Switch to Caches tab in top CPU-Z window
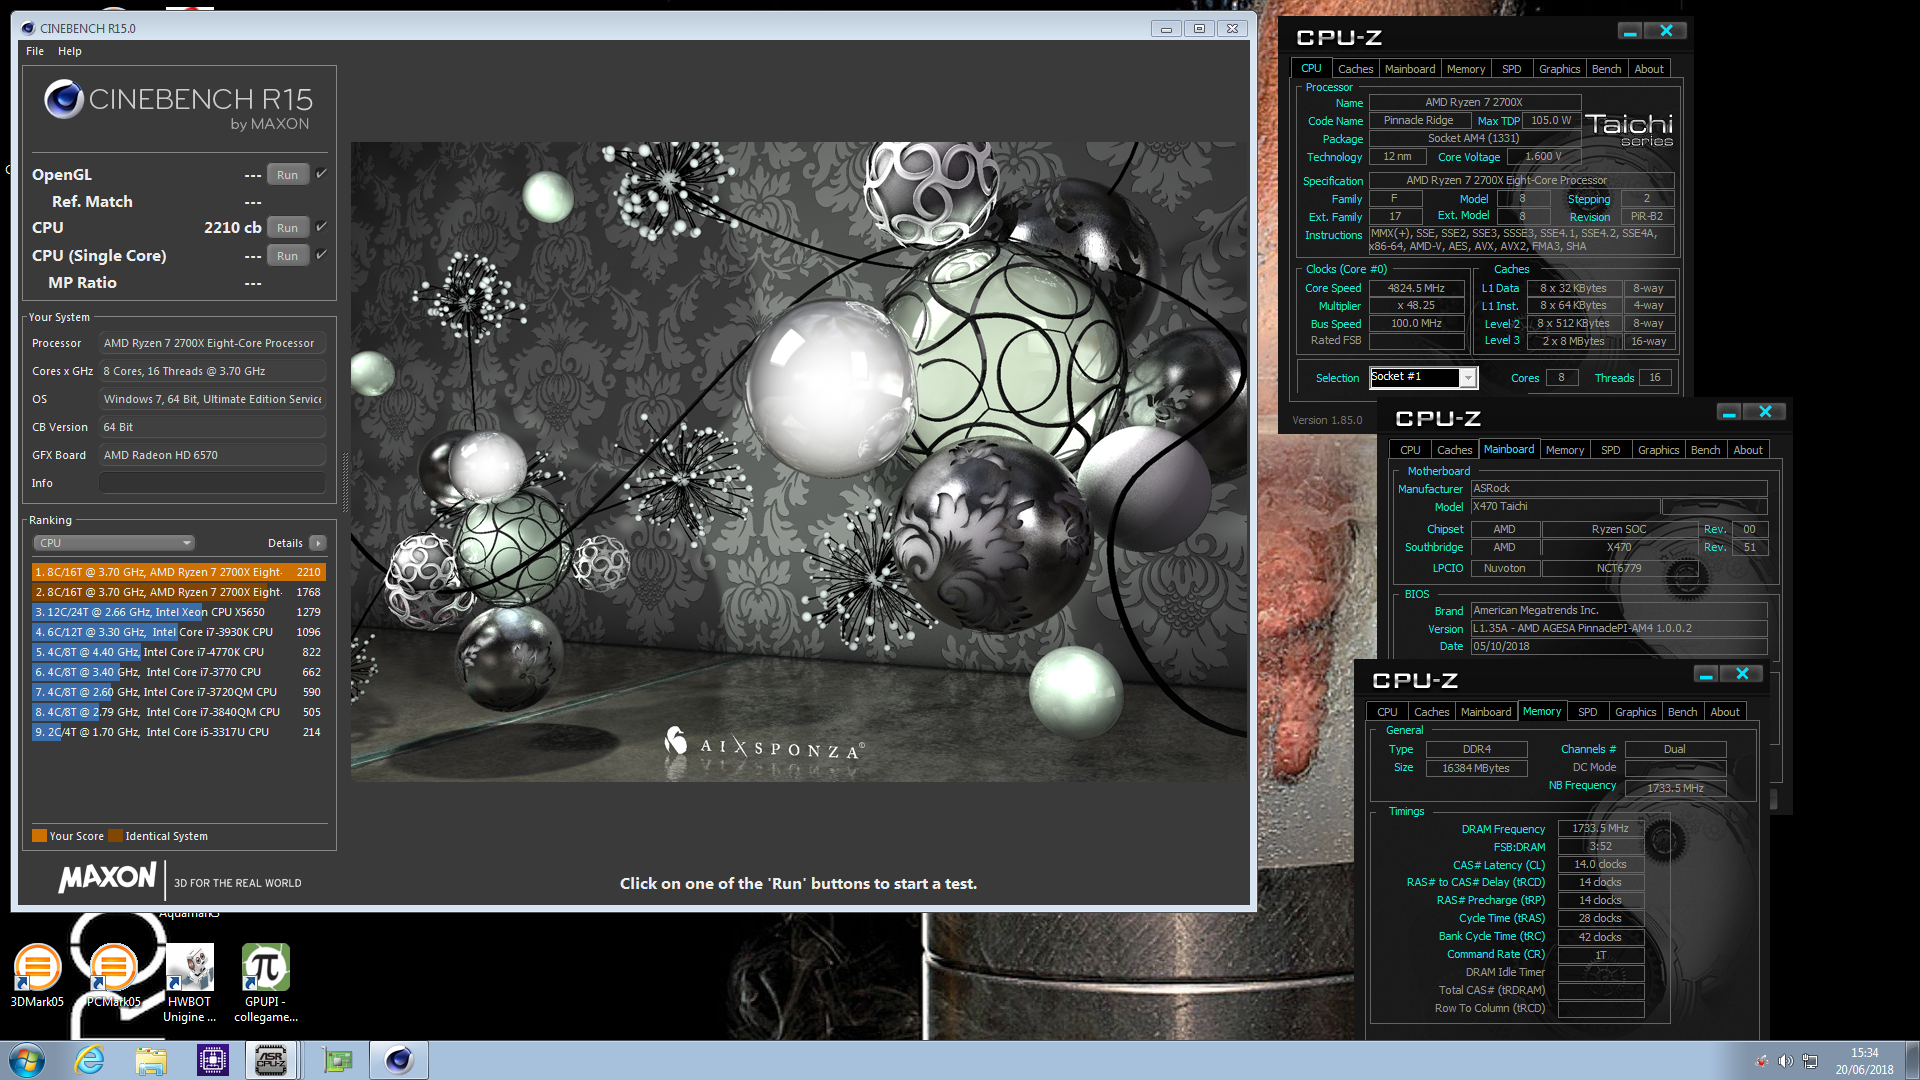Viewport: 1920px width, 1080px height. [x=1355, y=69]
